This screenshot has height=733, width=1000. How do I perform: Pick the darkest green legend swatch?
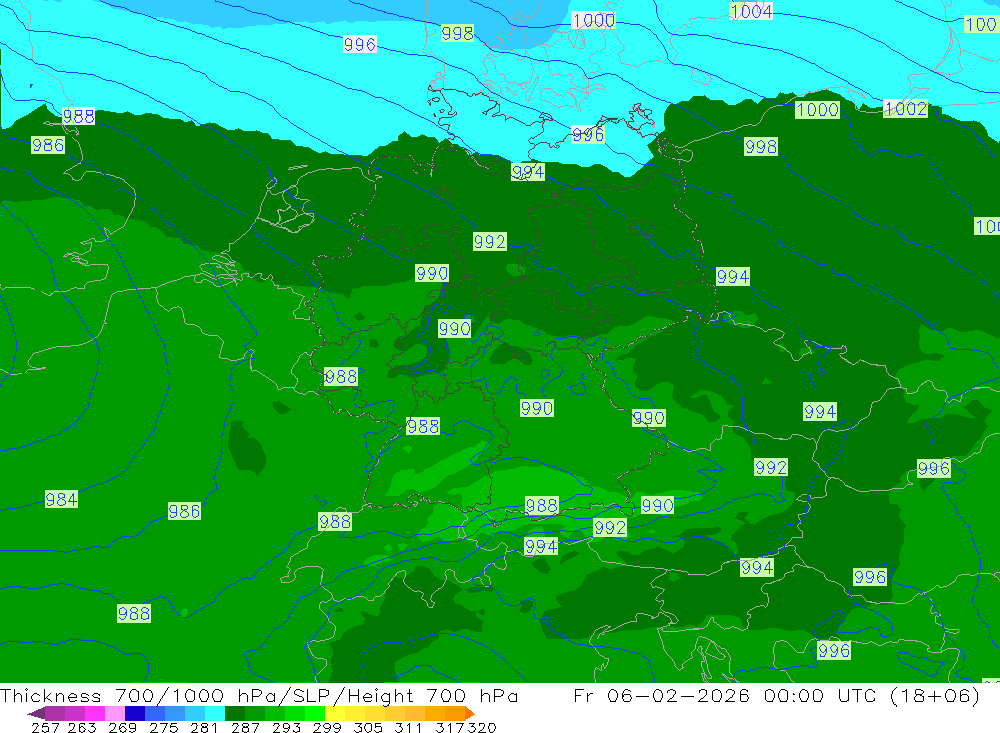pos(235,713)
